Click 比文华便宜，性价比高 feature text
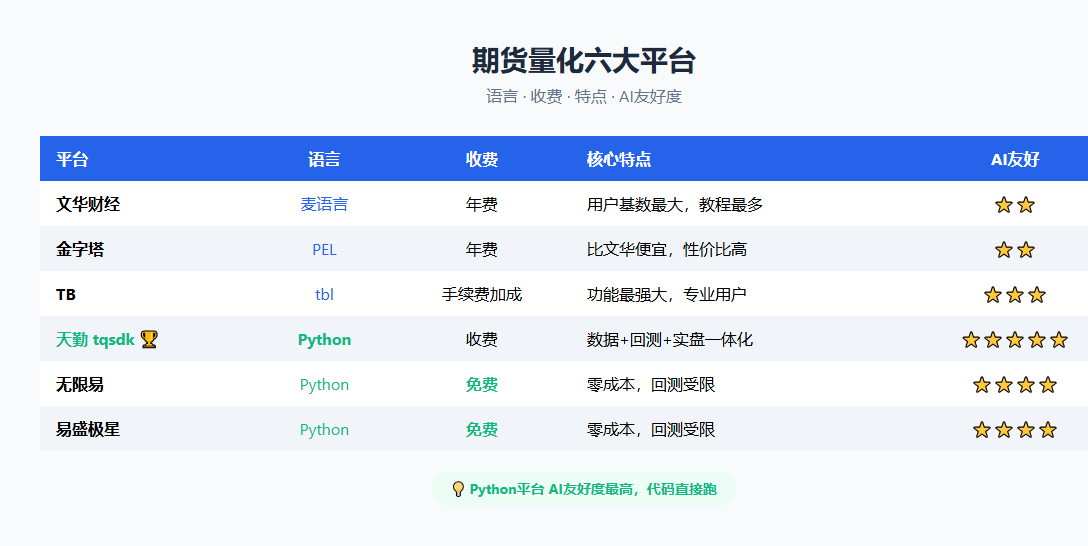The width and height of the screenshot is (1088, 546). pyautogui.click(x=667, y=249)
